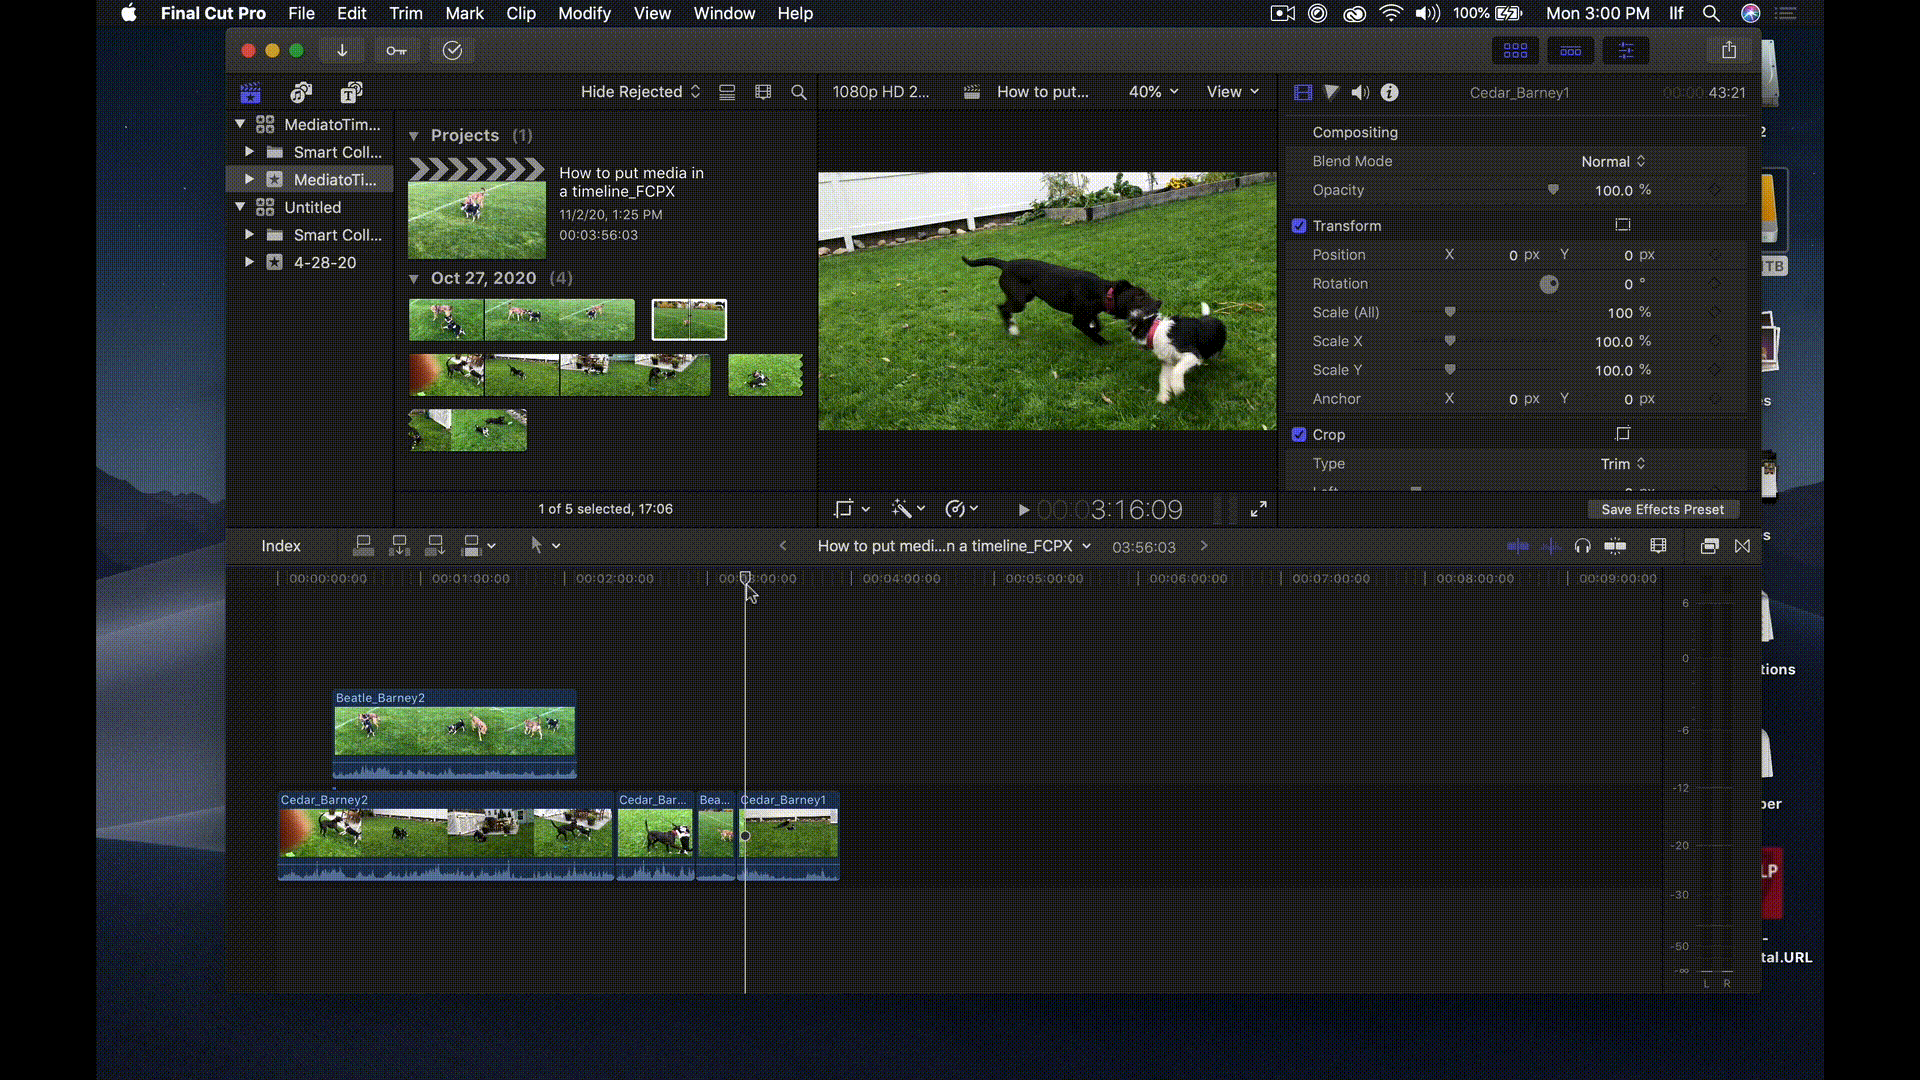Screen dimensions: 1920x1080
Task: Open Effects browser icon
Action: pos(1710,546)
